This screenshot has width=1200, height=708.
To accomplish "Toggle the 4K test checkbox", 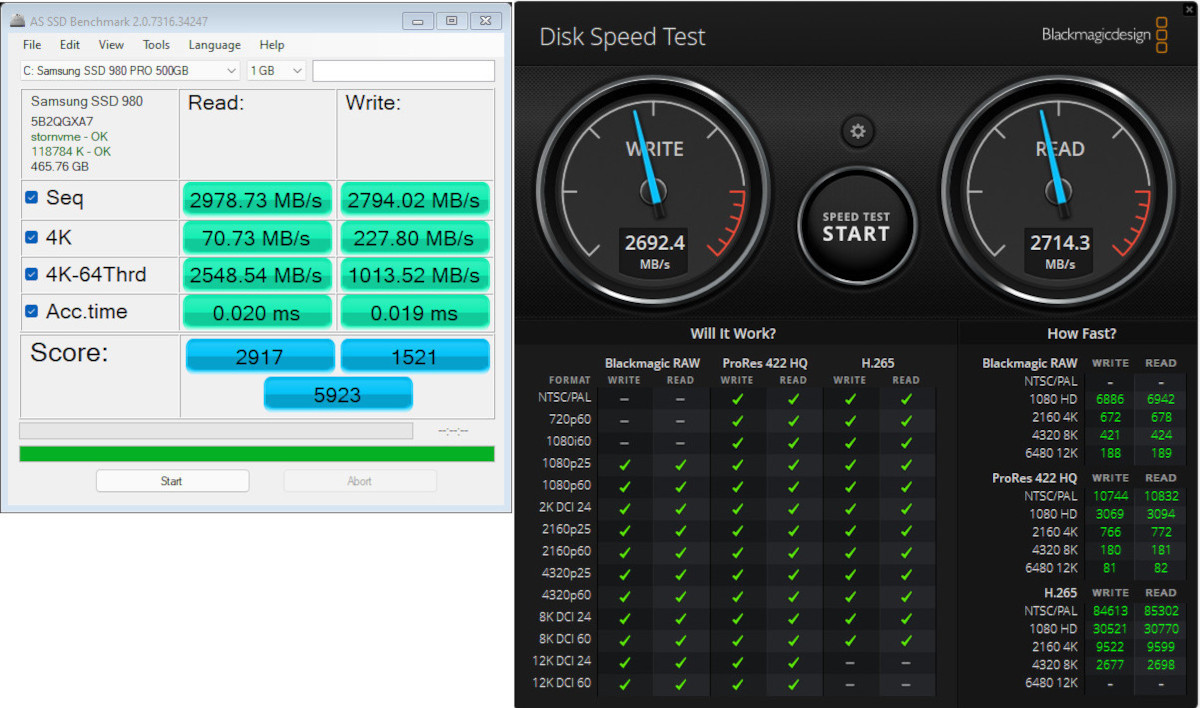I will (32, 238).
